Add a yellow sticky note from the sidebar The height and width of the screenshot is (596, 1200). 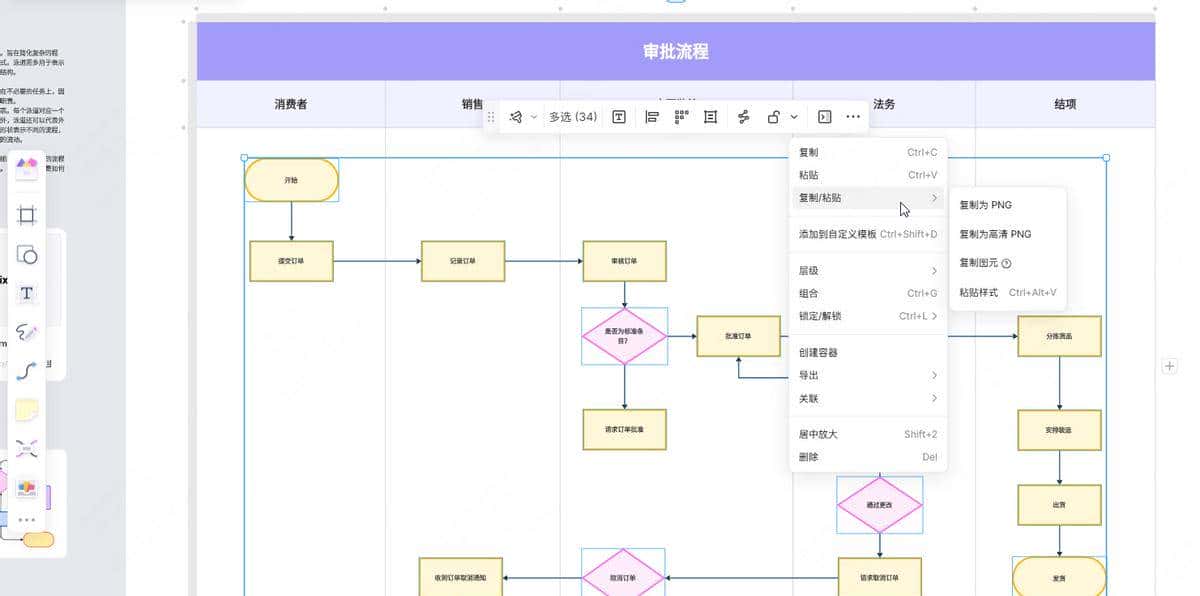(27, 410)
